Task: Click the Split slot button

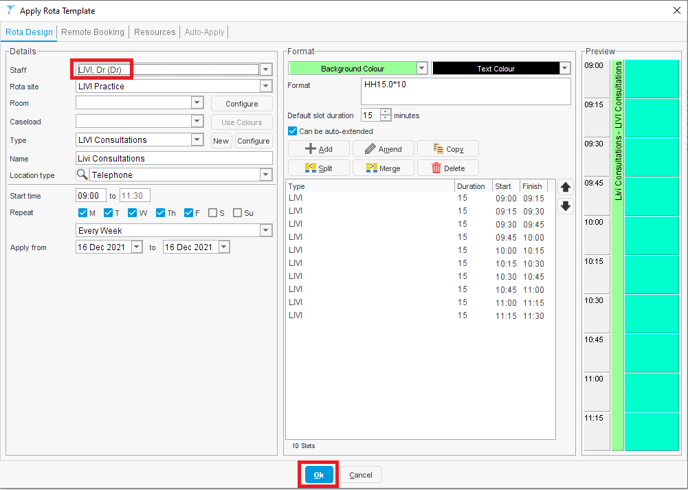Action: click(318, 168)
